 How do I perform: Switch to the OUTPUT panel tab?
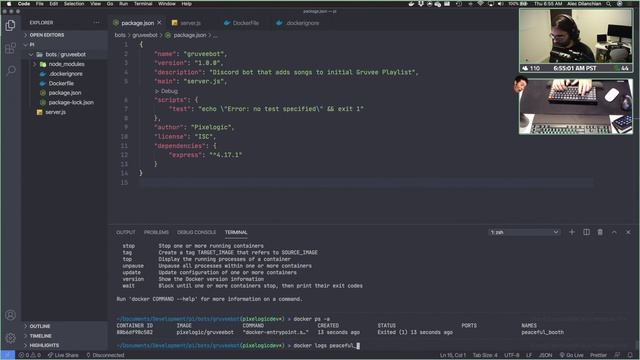click(125, 232)
